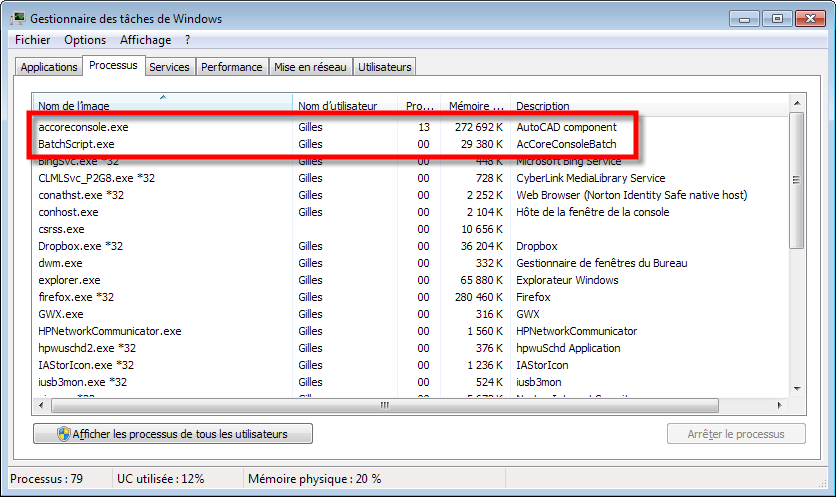The image size is (836, 497).
Task: Switch to the Utilisateurs tab
Action: pyautogui.click(x=384, y=67)
